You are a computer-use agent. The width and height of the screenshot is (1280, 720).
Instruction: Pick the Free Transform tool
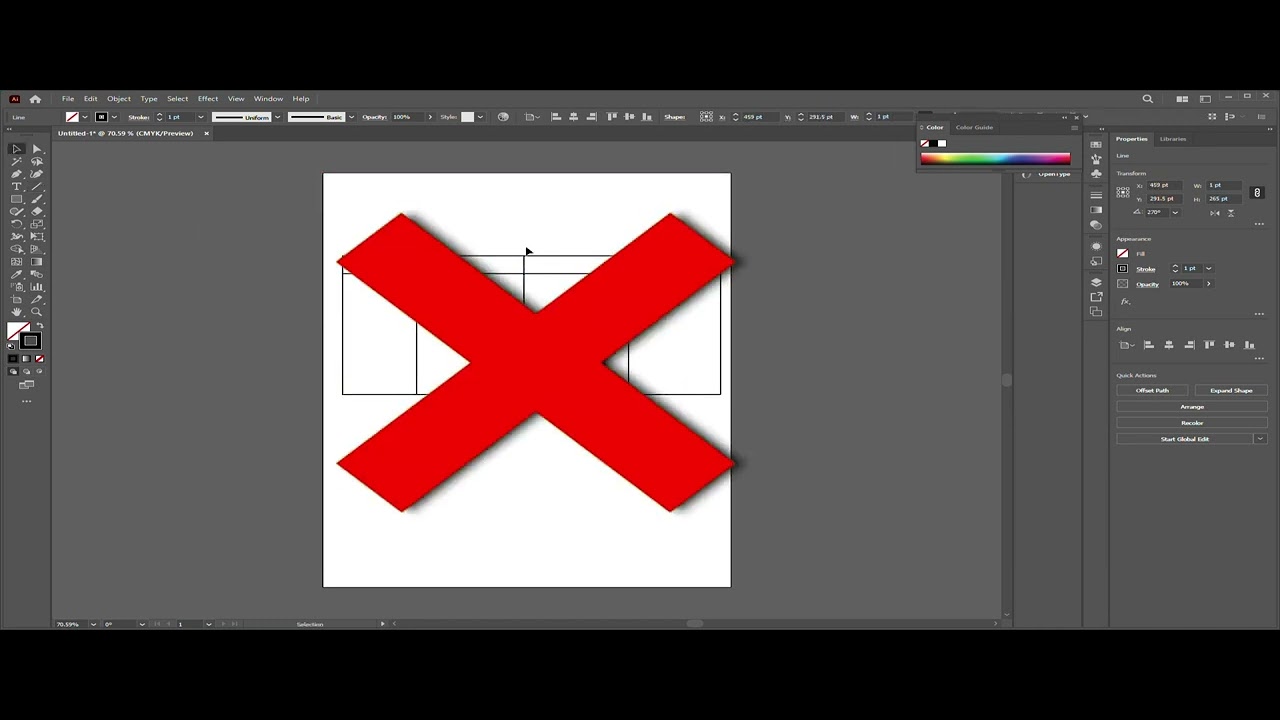(x=36, y=236)
